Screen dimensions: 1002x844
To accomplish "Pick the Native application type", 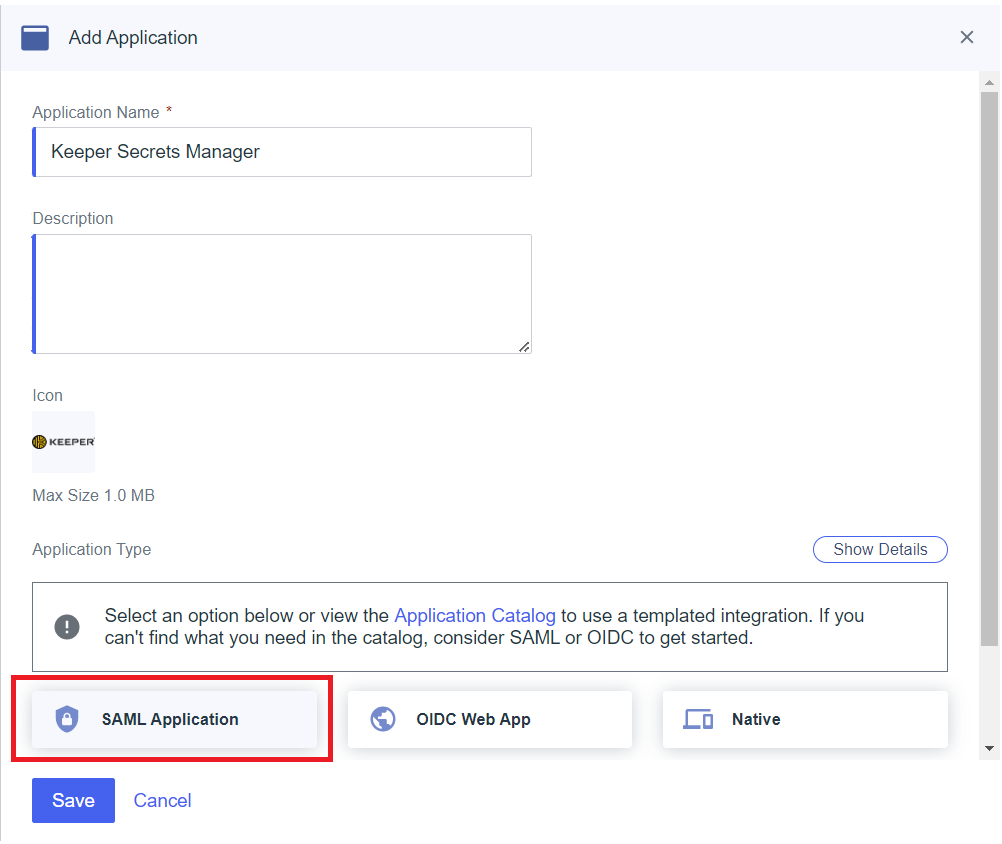I will click(x=804, y=719).
